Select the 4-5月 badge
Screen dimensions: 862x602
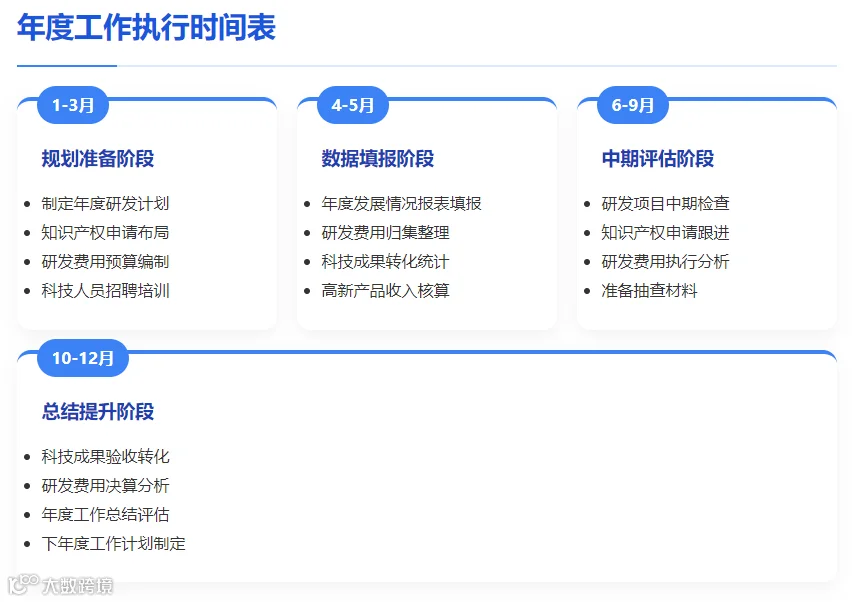pyautogui.click(x=353, y=105)
